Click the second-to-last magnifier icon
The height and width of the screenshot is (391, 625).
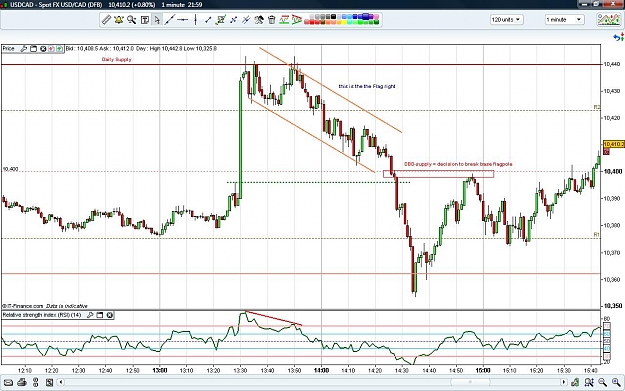[x=602, y=383]
